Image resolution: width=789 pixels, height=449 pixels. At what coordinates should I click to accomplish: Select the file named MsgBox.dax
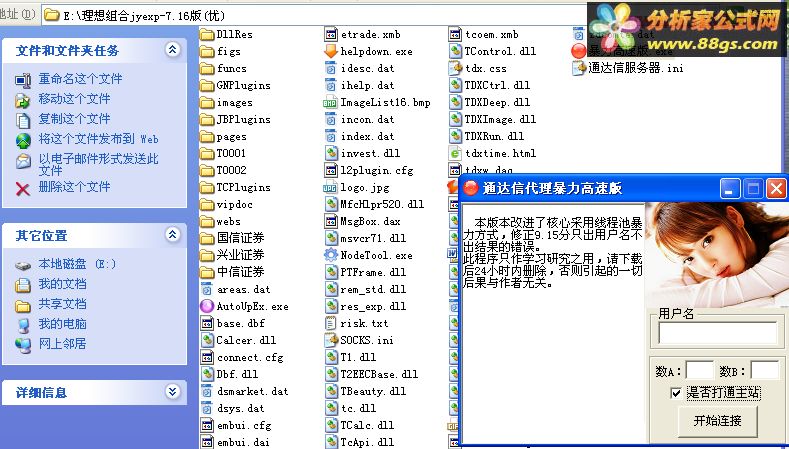pos(370,221)
